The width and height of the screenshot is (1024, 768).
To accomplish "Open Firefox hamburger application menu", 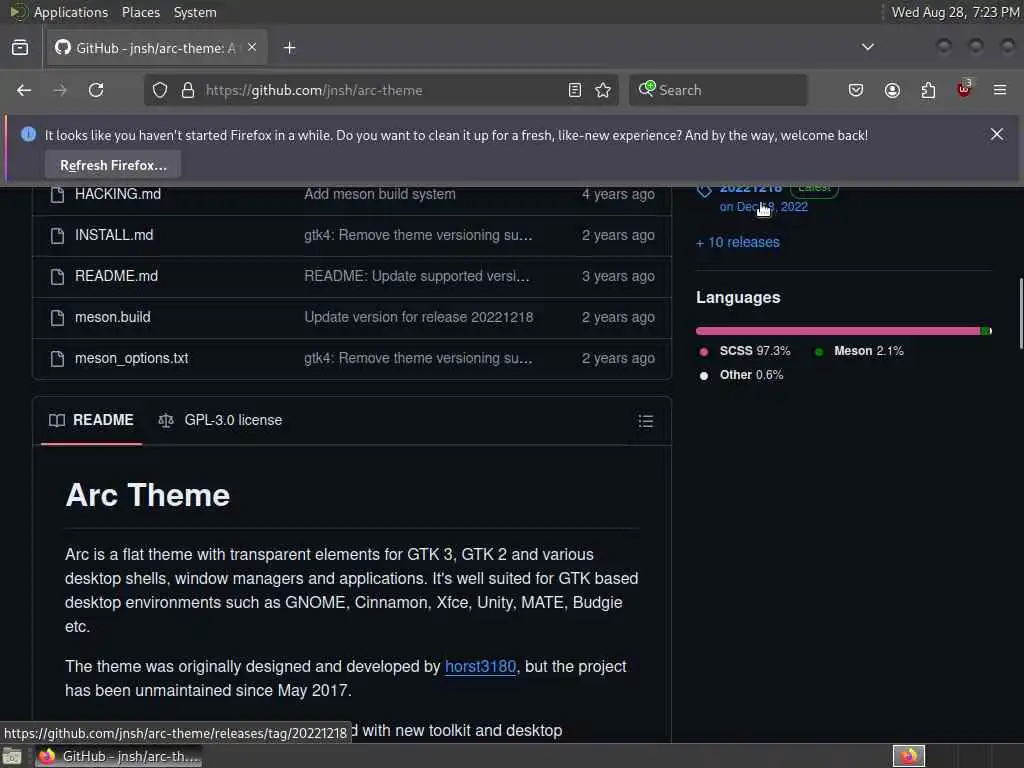I will coord(1000,90).
